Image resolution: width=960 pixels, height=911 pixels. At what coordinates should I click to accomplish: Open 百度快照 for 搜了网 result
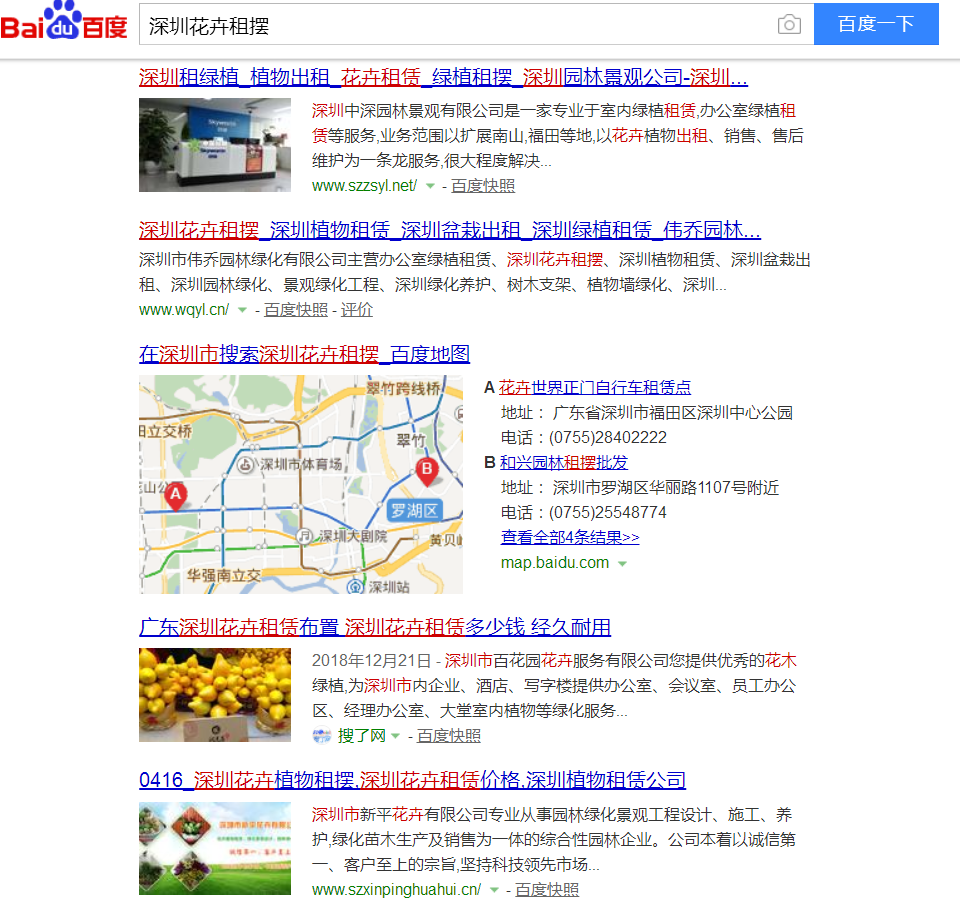pyautogui.click(x=449, y=736)
